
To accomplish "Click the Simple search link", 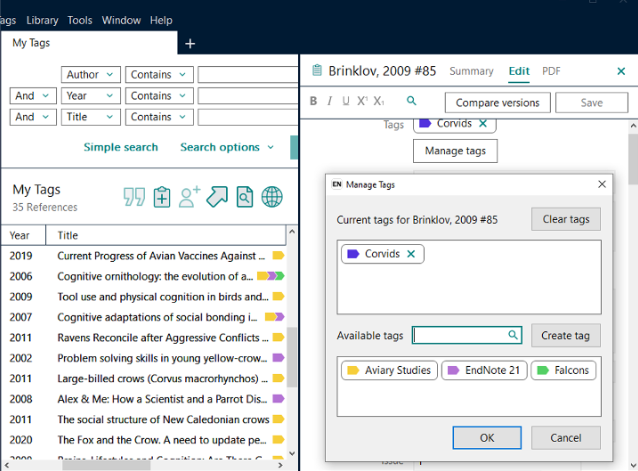I will [120, 147].
